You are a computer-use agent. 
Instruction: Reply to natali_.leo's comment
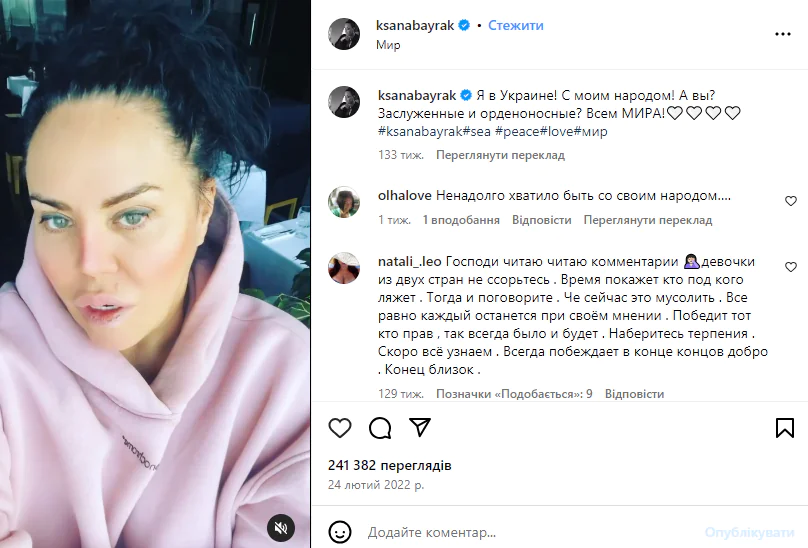pyautogui.click(x=634, y=394)
